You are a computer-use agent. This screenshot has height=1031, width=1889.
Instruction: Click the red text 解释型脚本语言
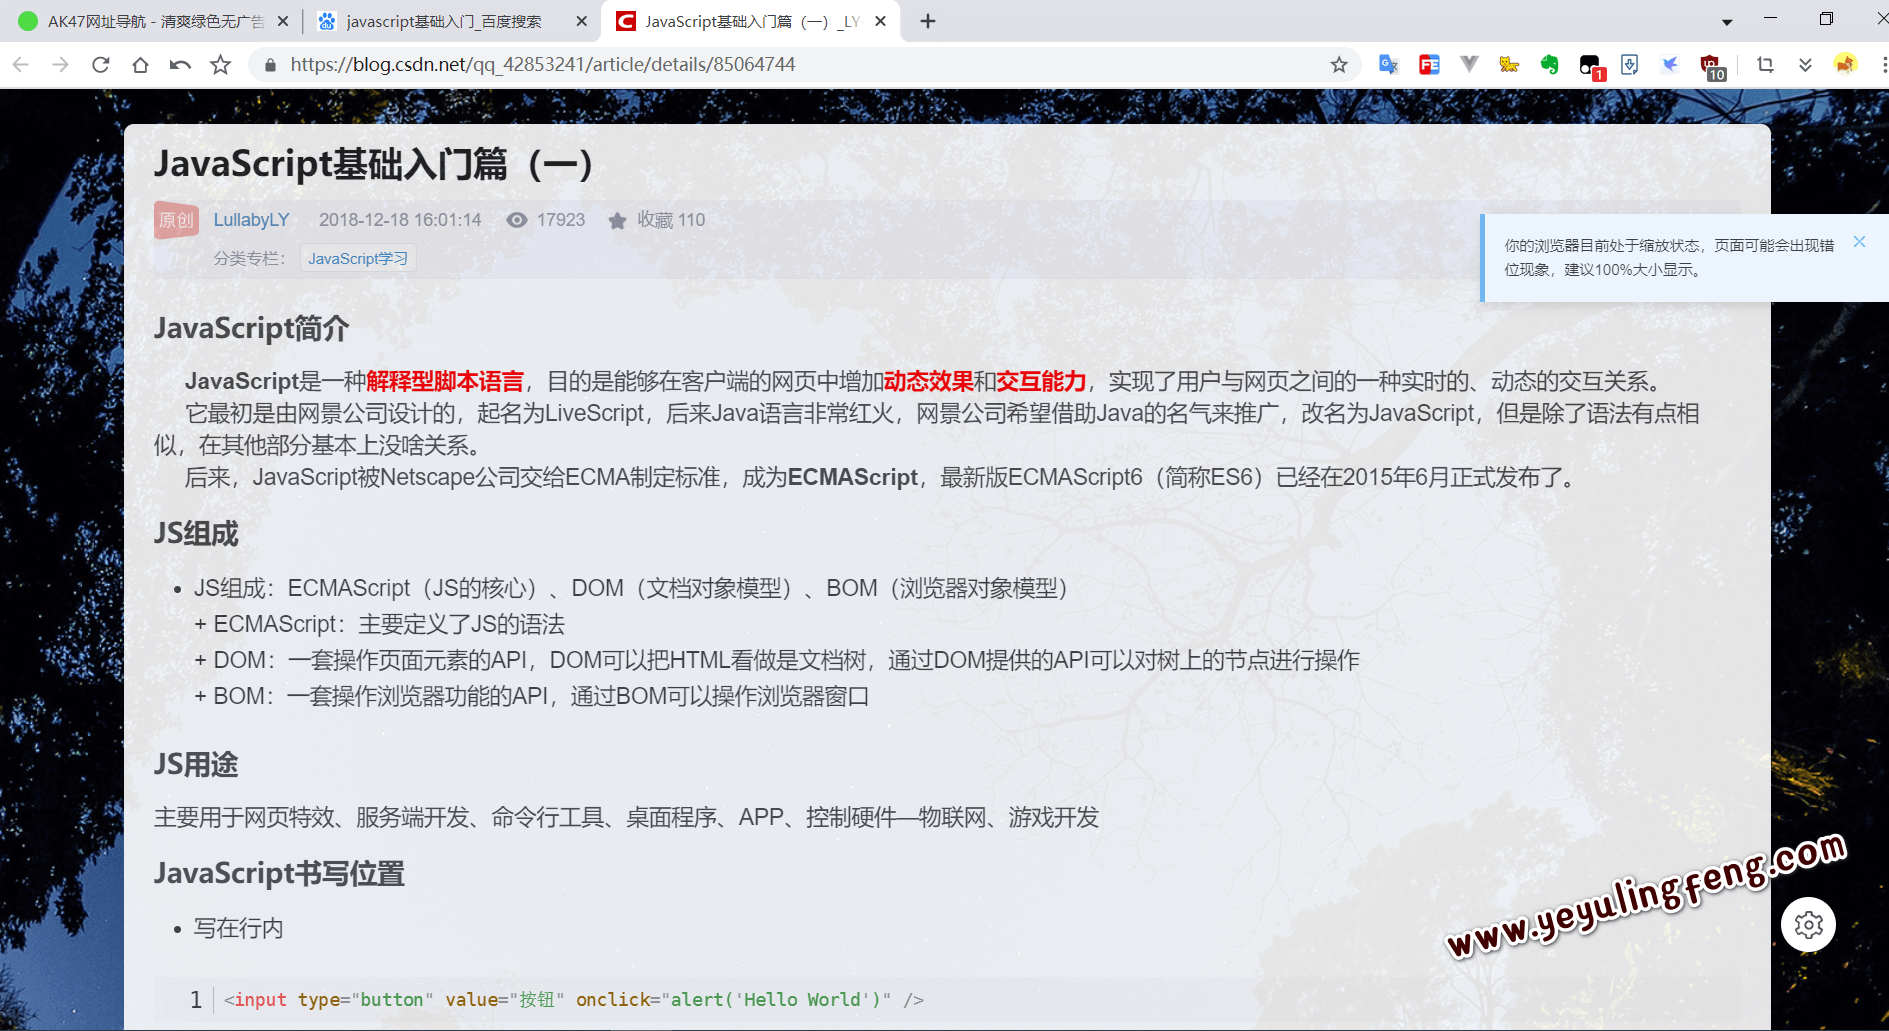click(445, 381)
